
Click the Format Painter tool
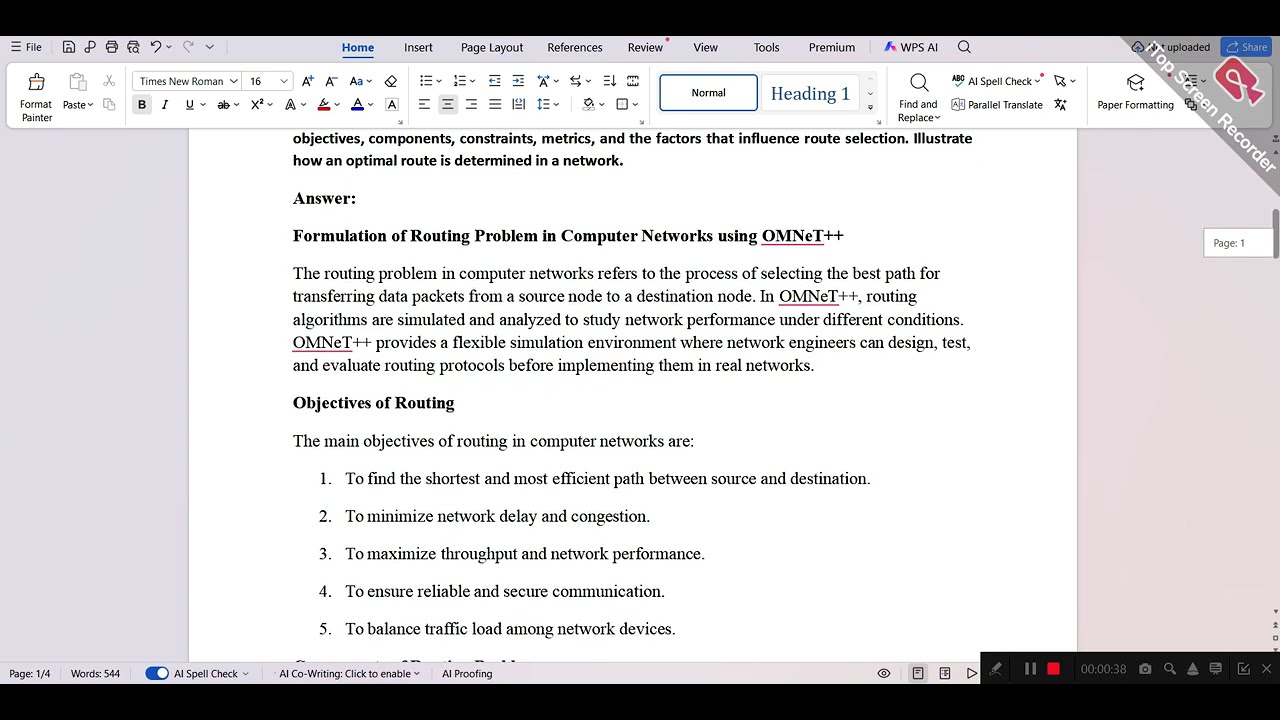[x=36, y=98]
